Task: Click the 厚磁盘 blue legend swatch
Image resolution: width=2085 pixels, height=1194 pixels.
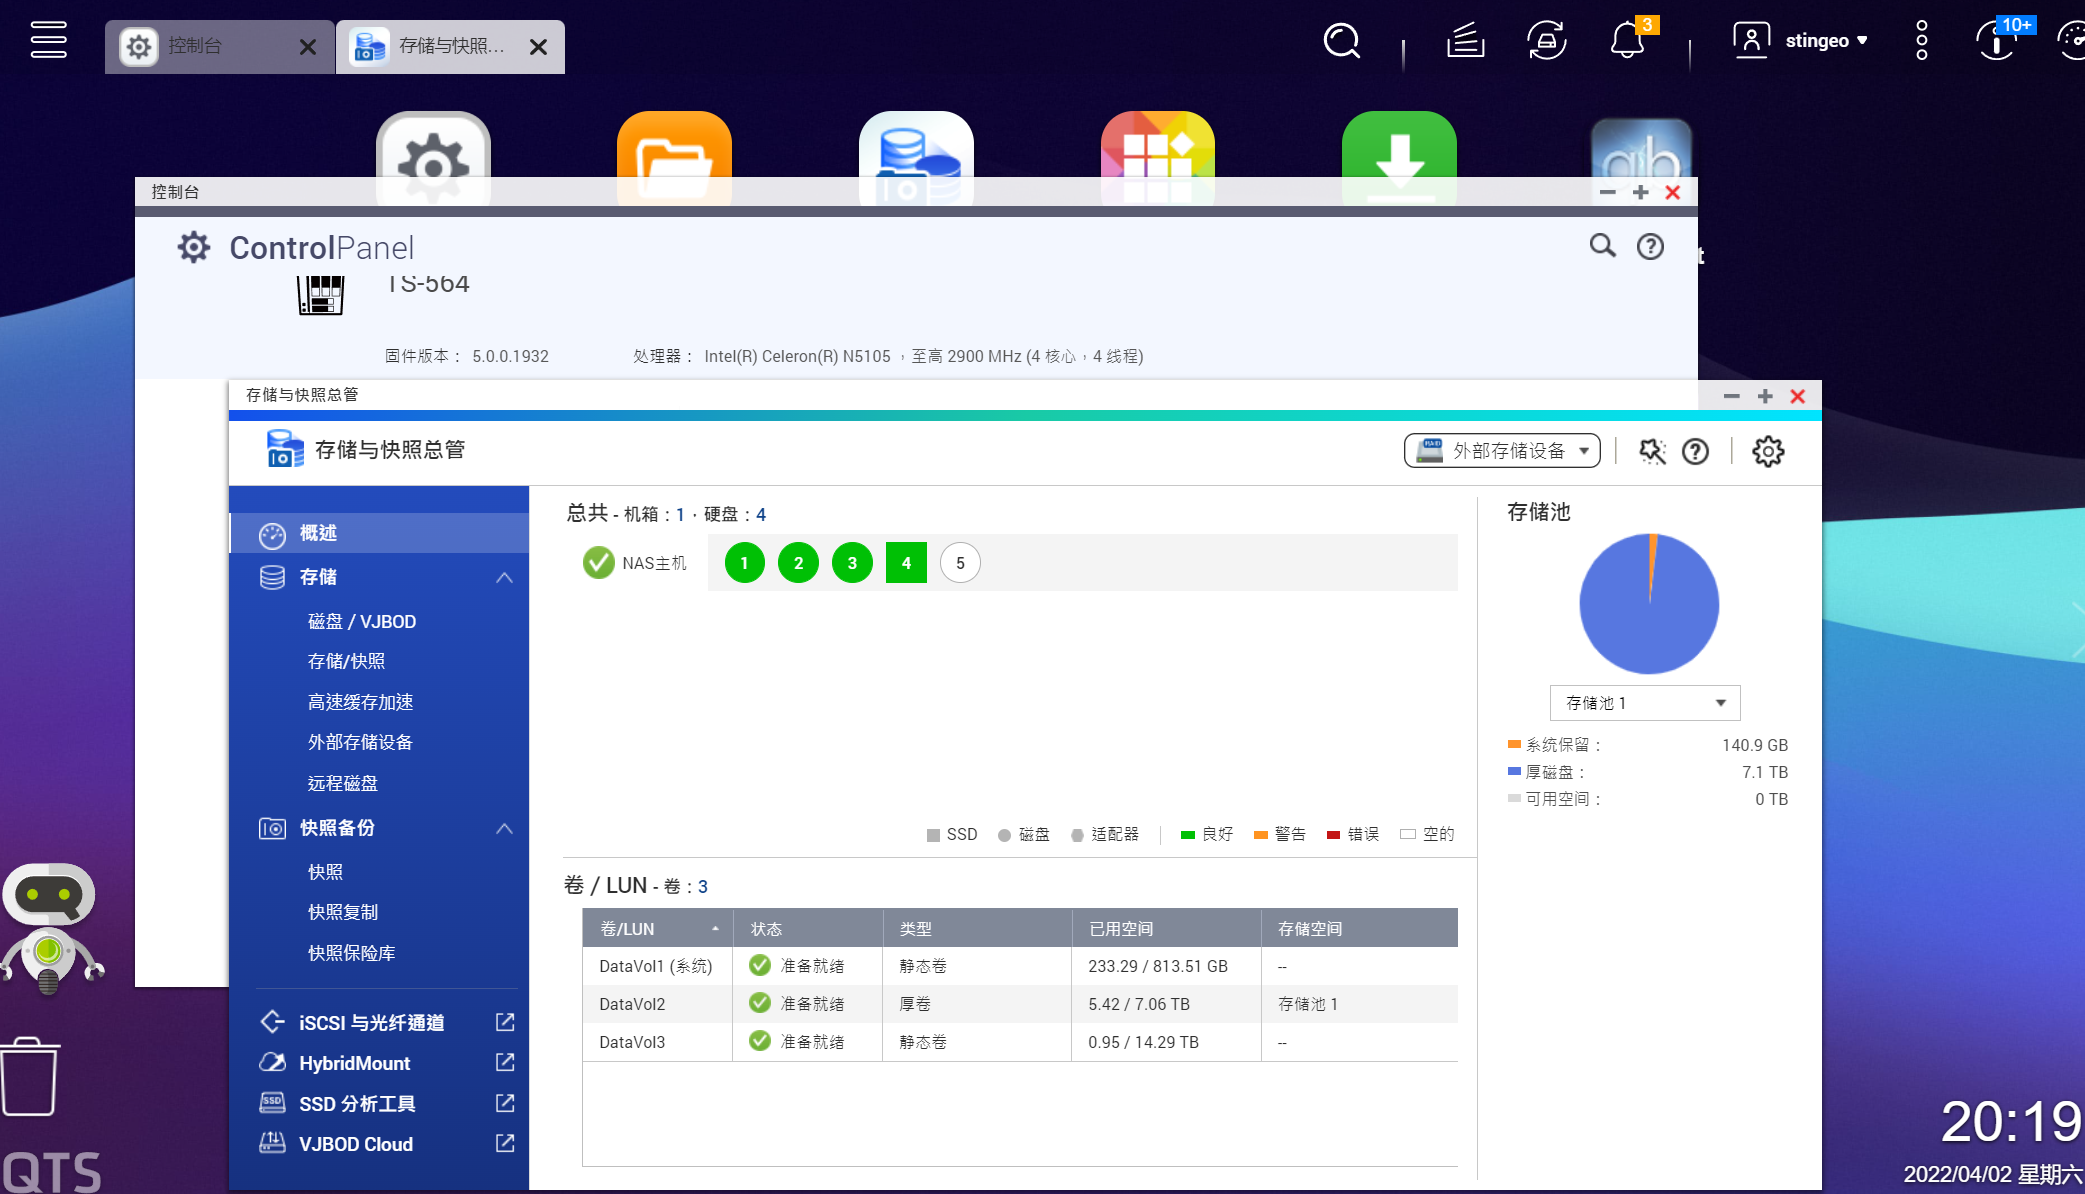Action: tap(1514, 771)
